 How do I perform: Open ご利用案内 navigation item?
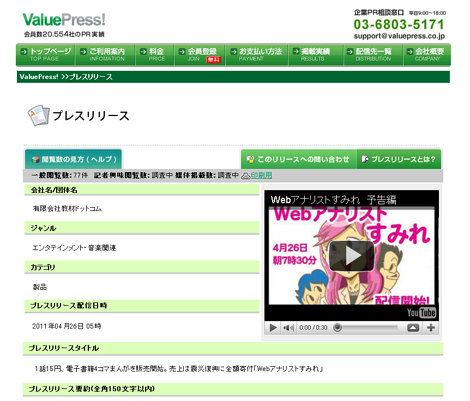[106, 55]
